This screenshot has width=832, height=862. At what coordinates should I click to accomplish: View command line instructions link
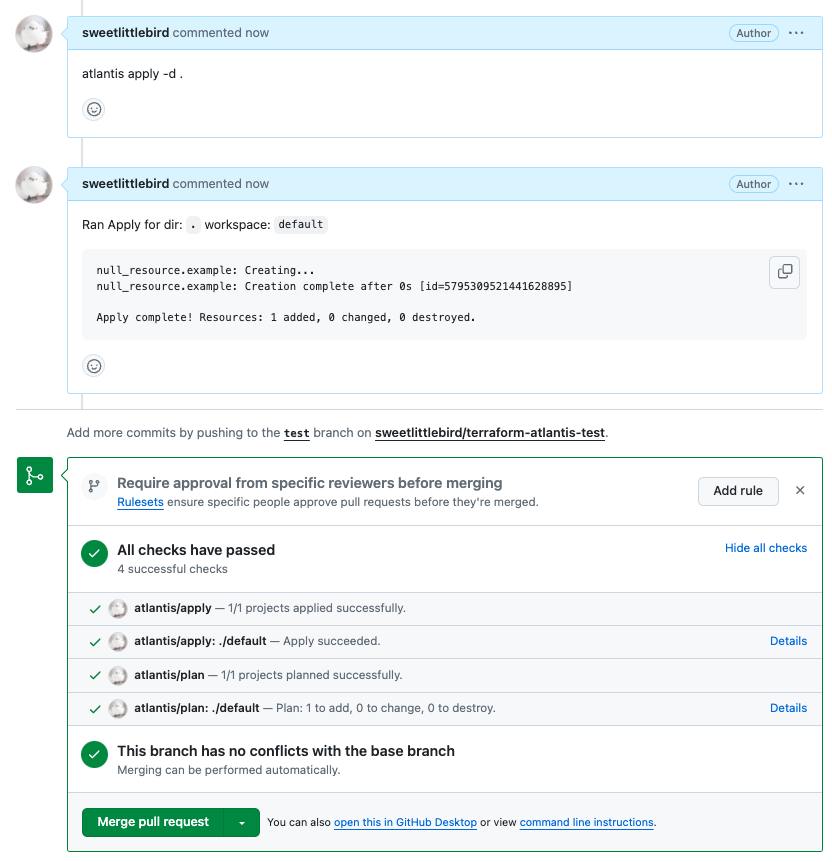click(587, 822)
